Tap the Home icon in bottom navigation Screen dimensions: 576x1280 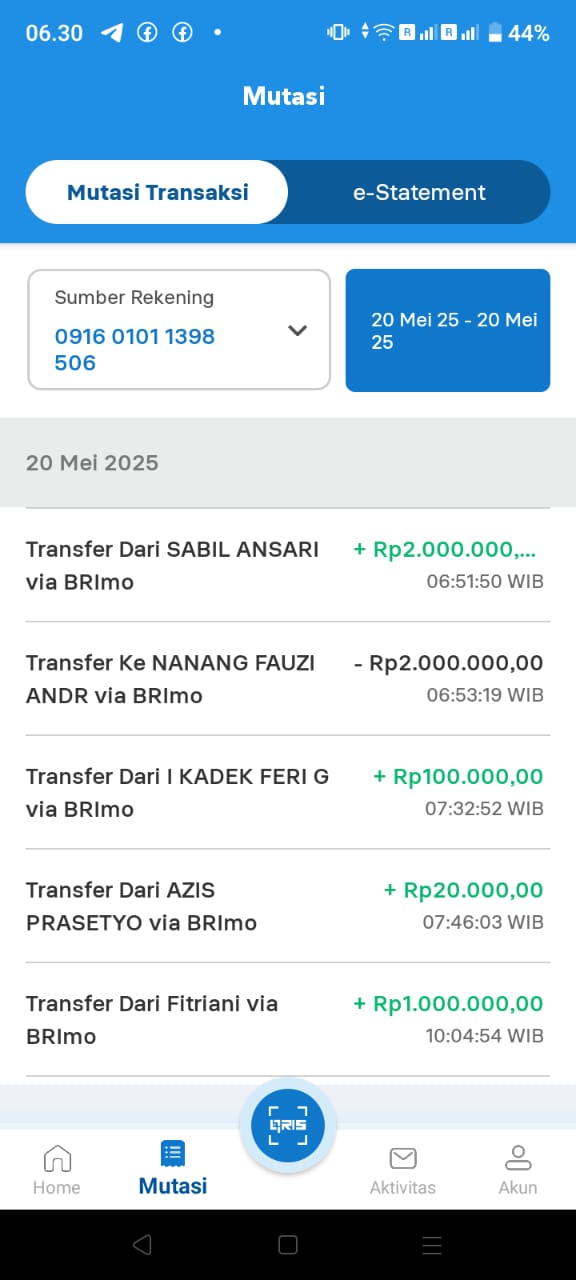point(57,1158)
